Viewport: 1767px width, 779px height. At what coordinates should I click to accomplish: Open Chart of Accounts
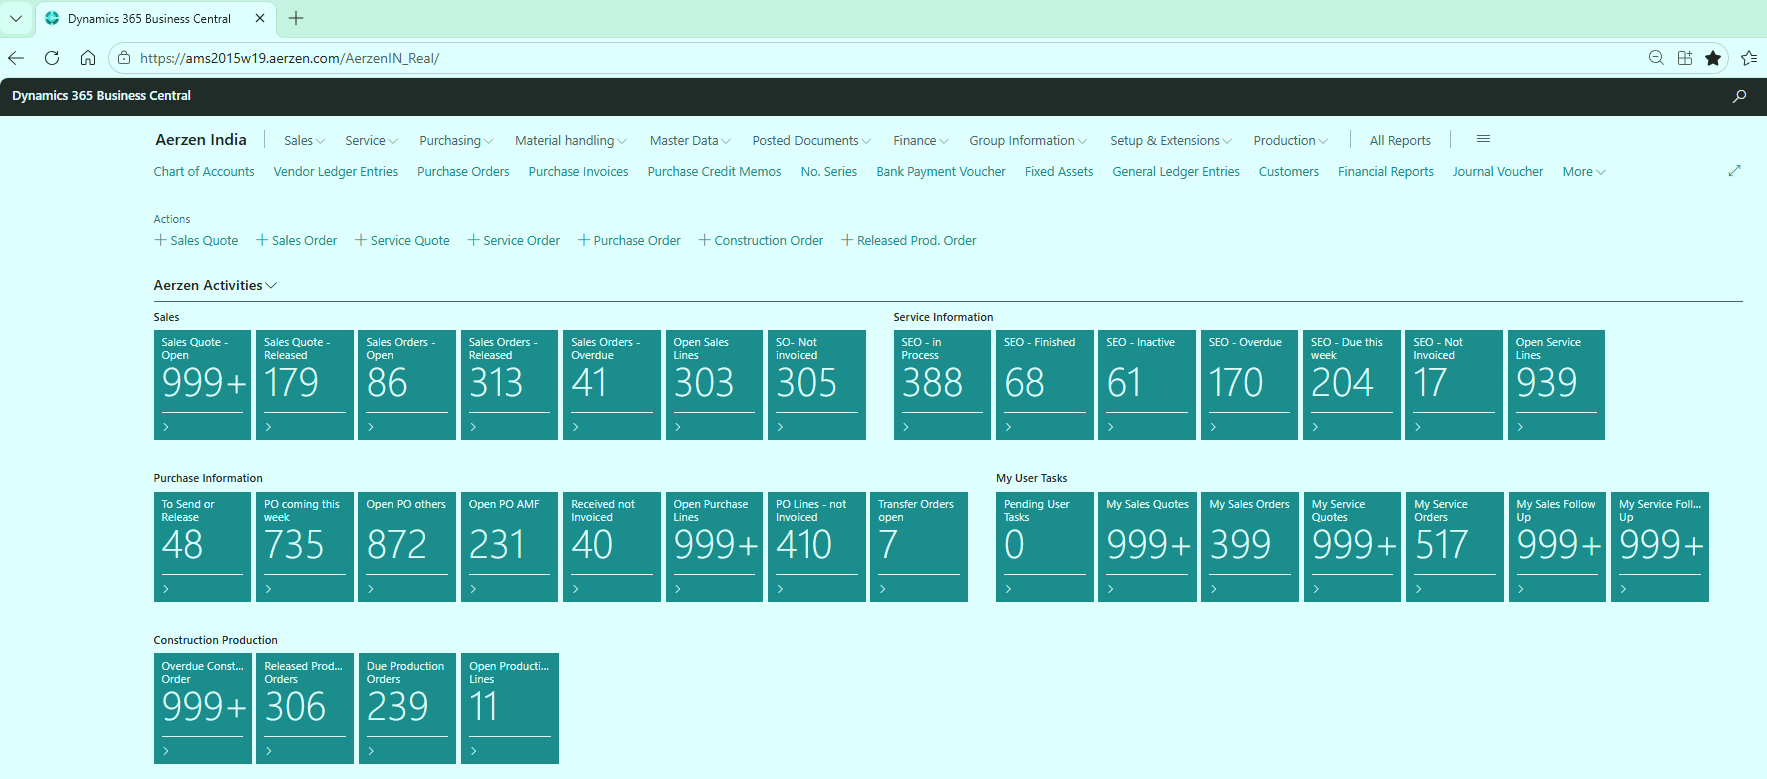point(204,172)
